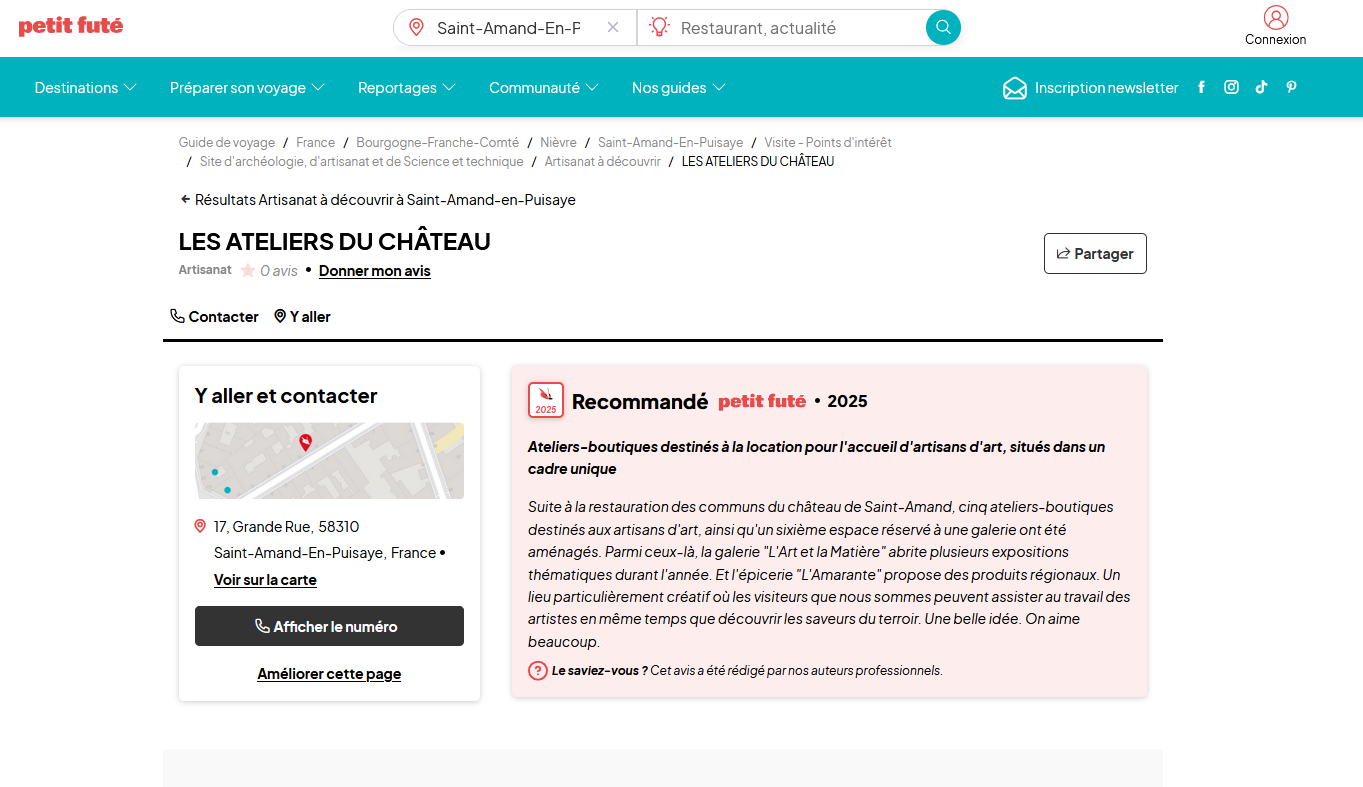Click Donner mon avis link
The width and height of the screenshot is (1363, 787).
(375, 271)
